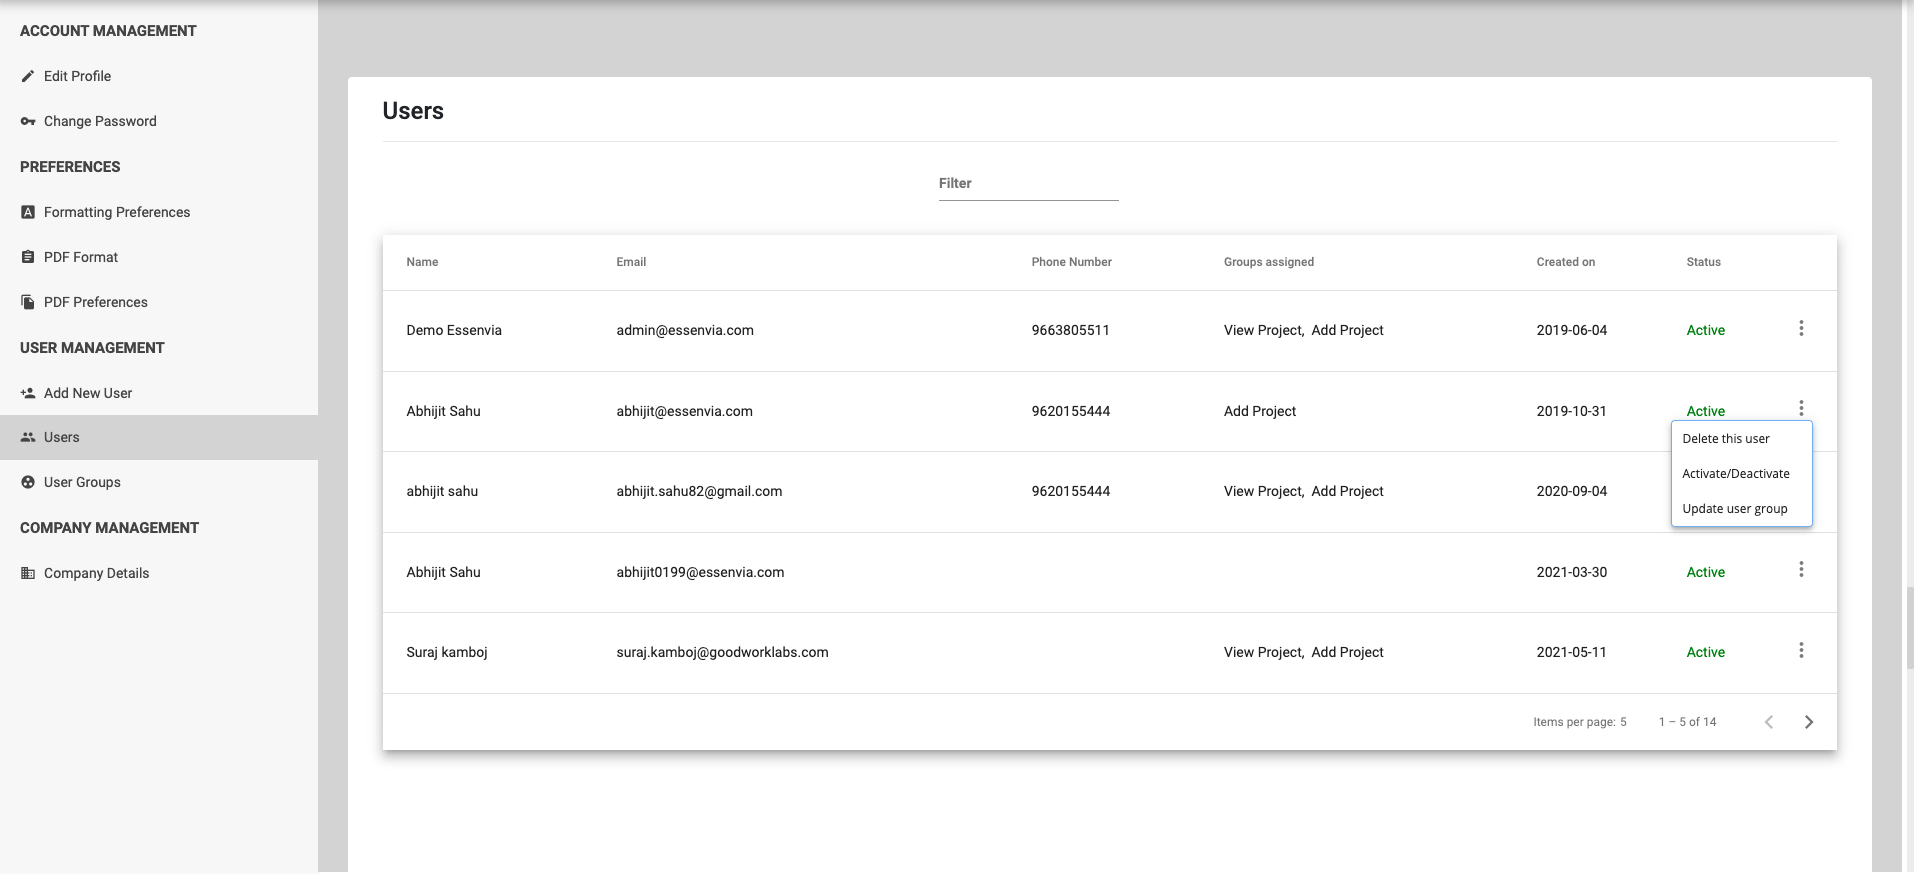This screenshot has width=1914, height=874.
Task: Open three-dot menu for Suraj kamboj
Action: pyautogui.click(x=1801, y=650)
